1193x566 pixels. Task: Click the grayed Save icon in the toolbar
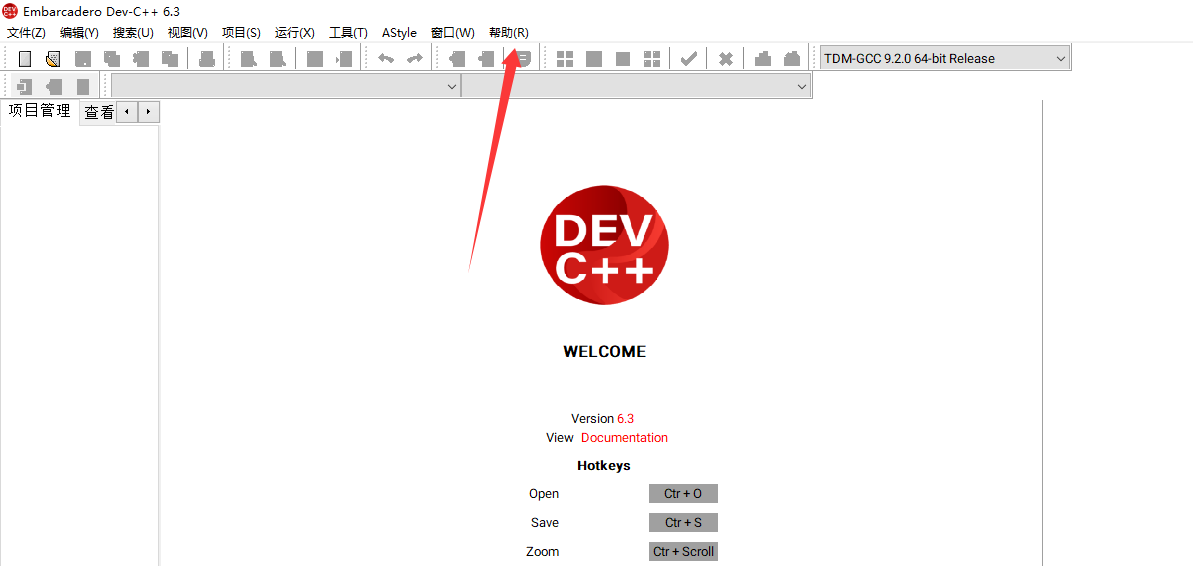pyautogui.click(x=83, y=59)
